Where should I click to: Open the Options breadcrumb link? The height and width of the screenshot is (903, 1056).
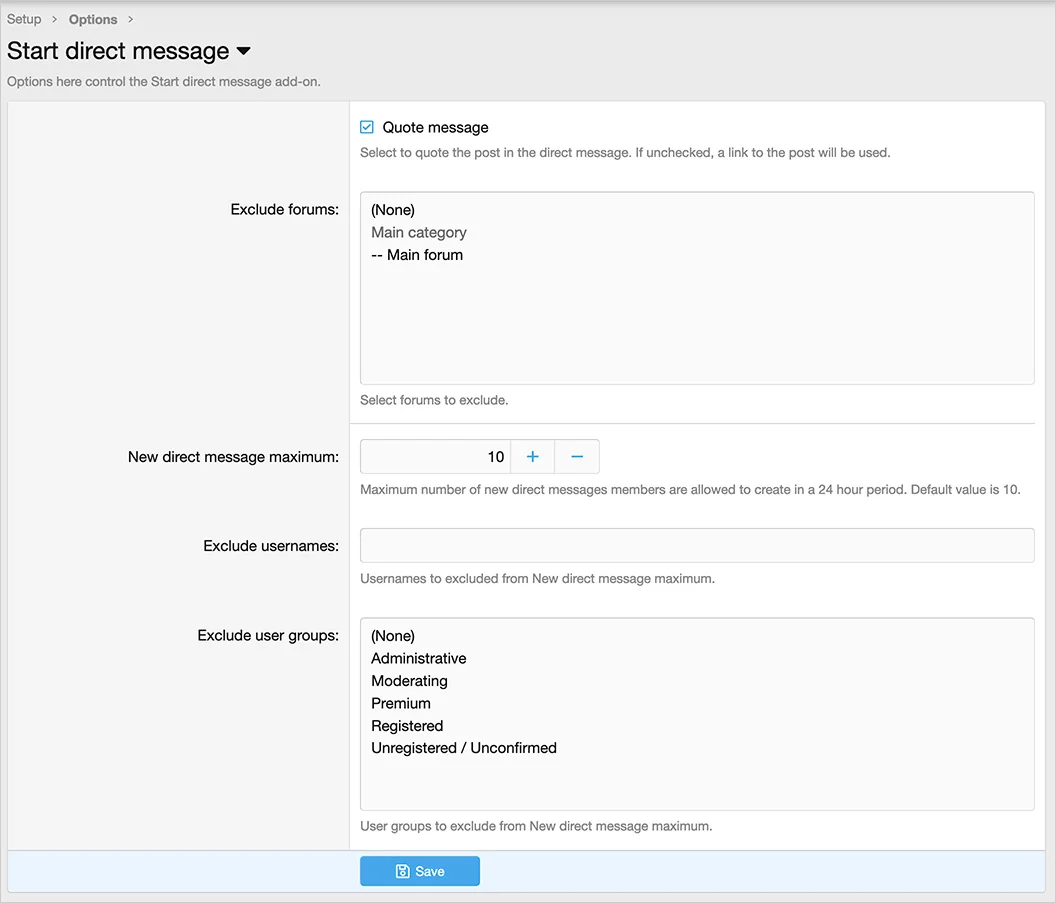(x=93, y=19)
